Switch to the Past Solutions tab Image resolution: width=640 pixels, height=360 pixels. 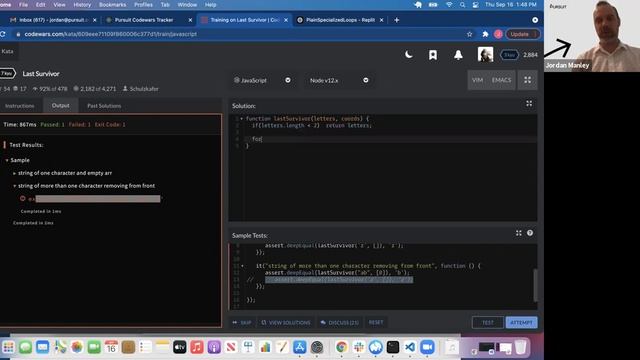[x=104, y=106]
